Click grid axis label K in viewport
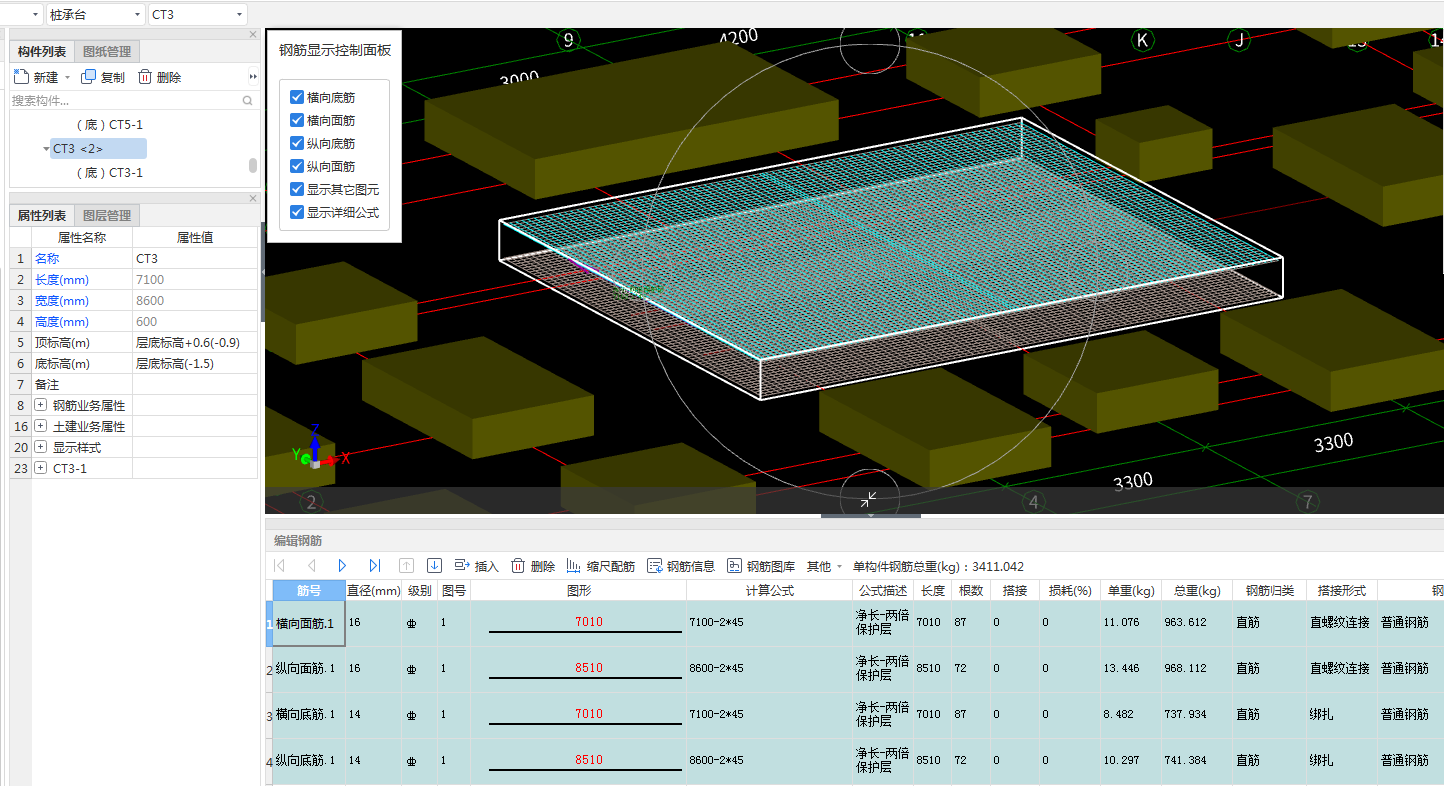 click(x=1142, y=40)
